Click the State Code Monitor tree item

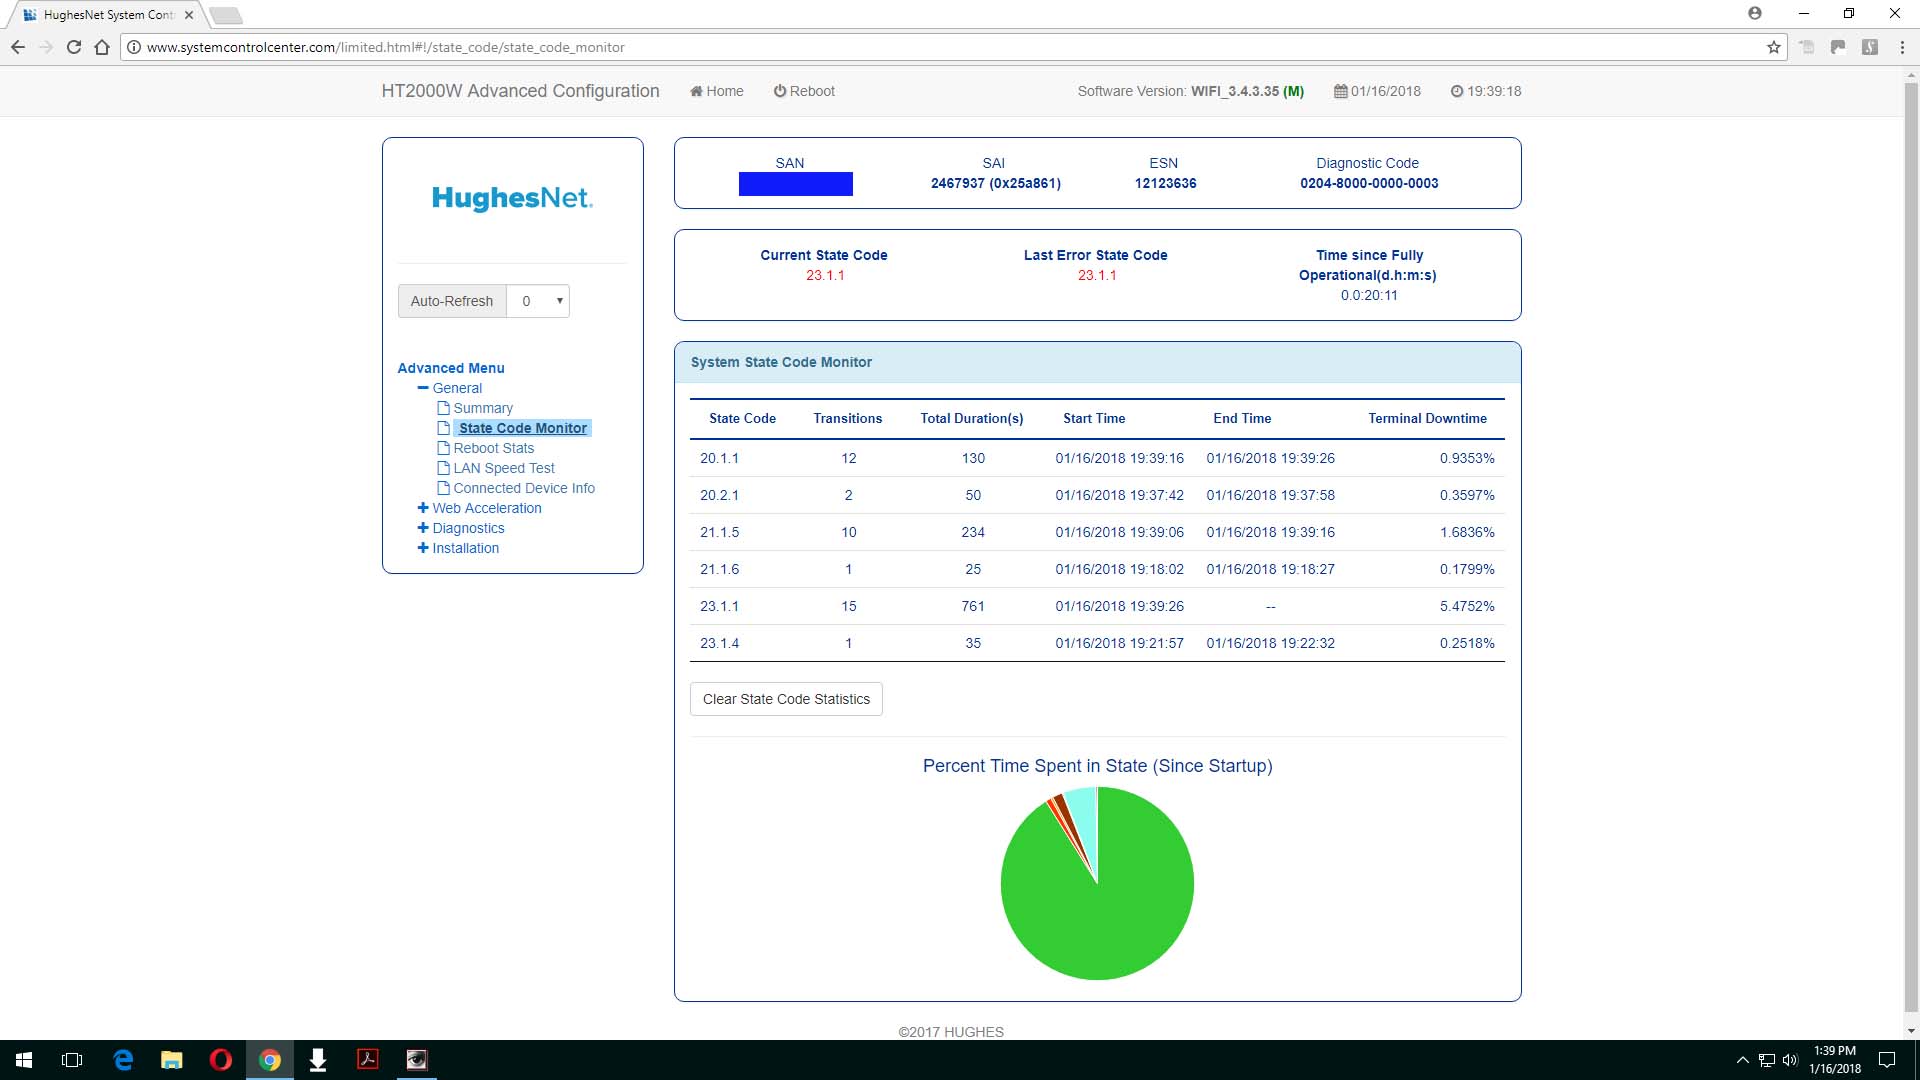(x=522, y=427)
